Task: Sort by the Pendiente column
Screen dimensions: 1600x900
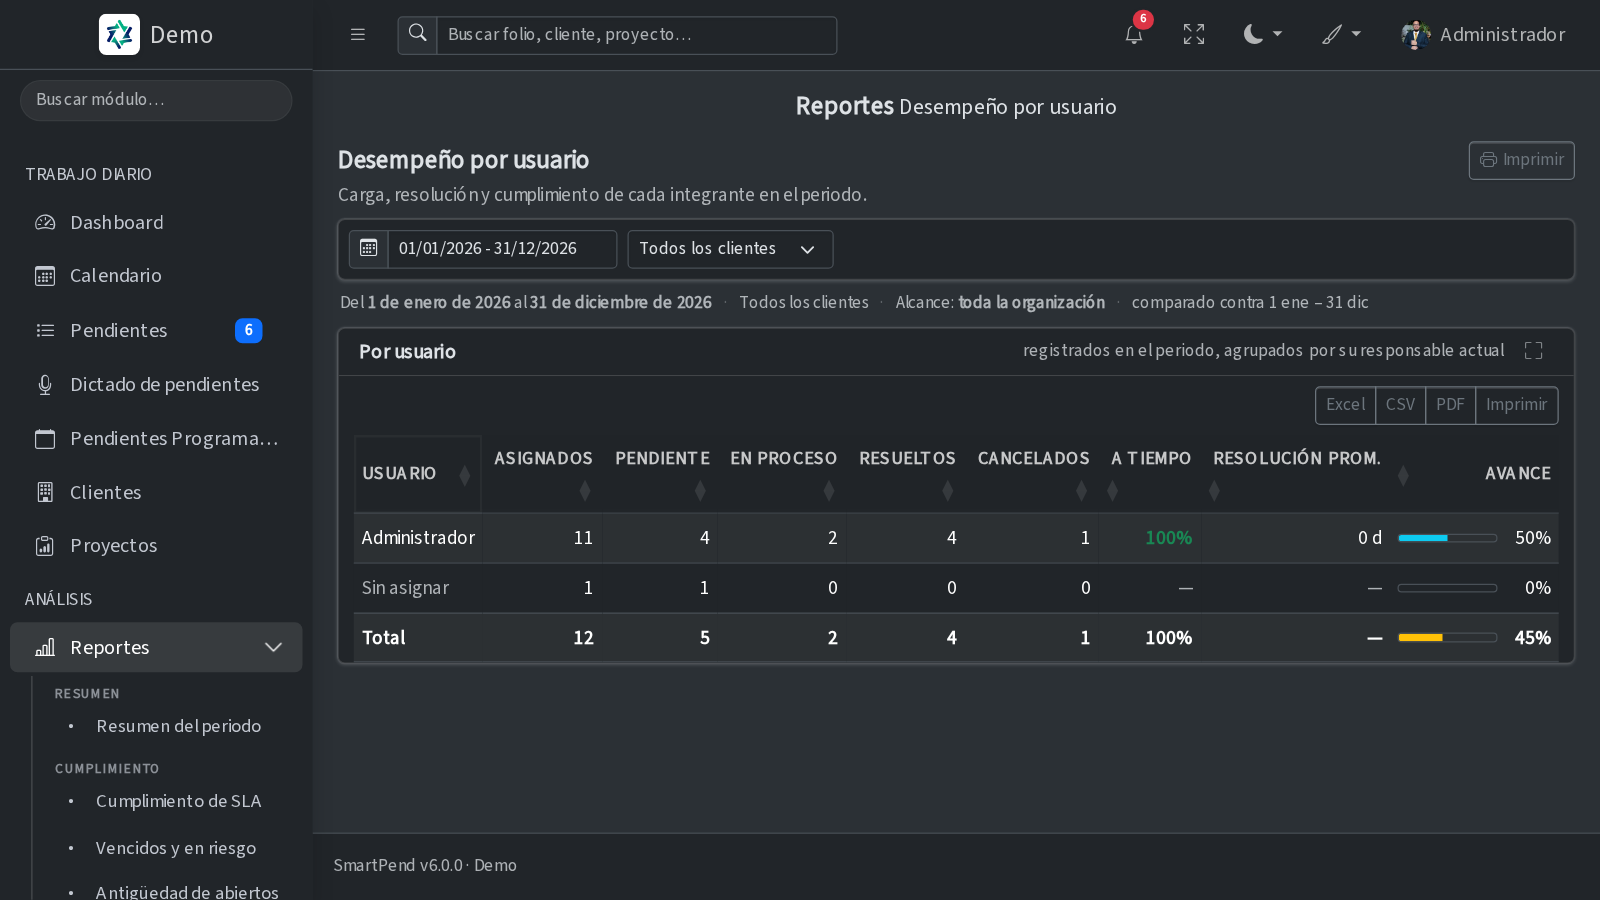Action: (x=662, y=474)
